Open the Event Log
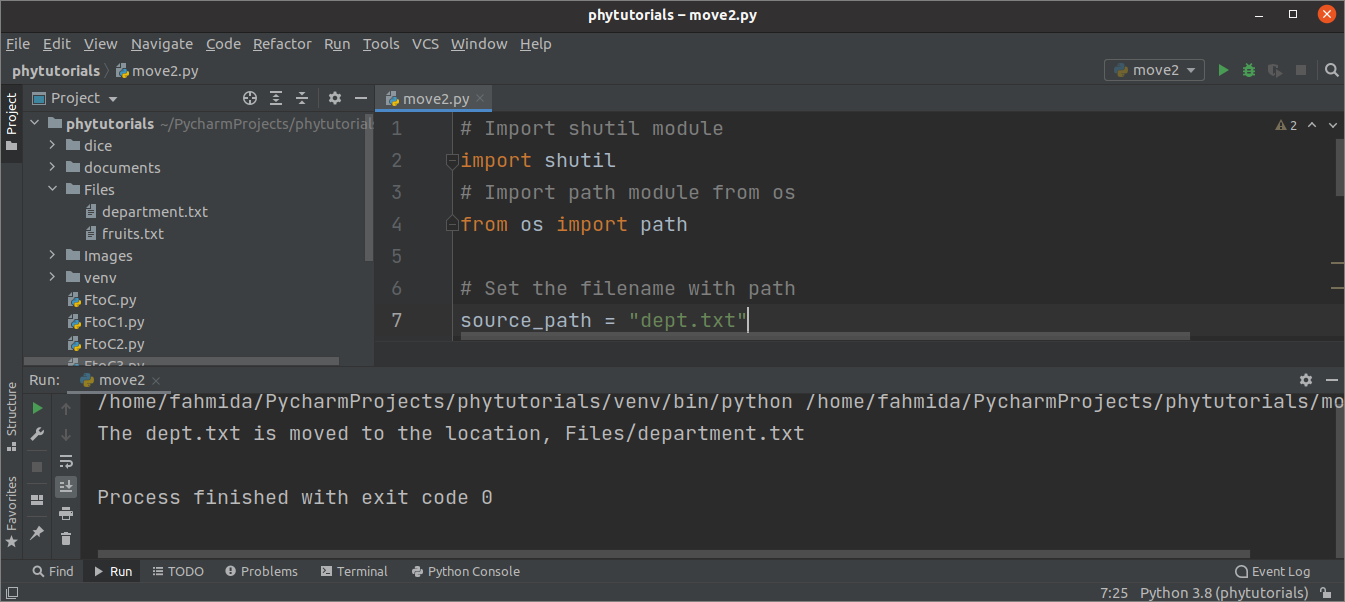This screenshot has height=602, width=1345. click(x=1272, y=571)
